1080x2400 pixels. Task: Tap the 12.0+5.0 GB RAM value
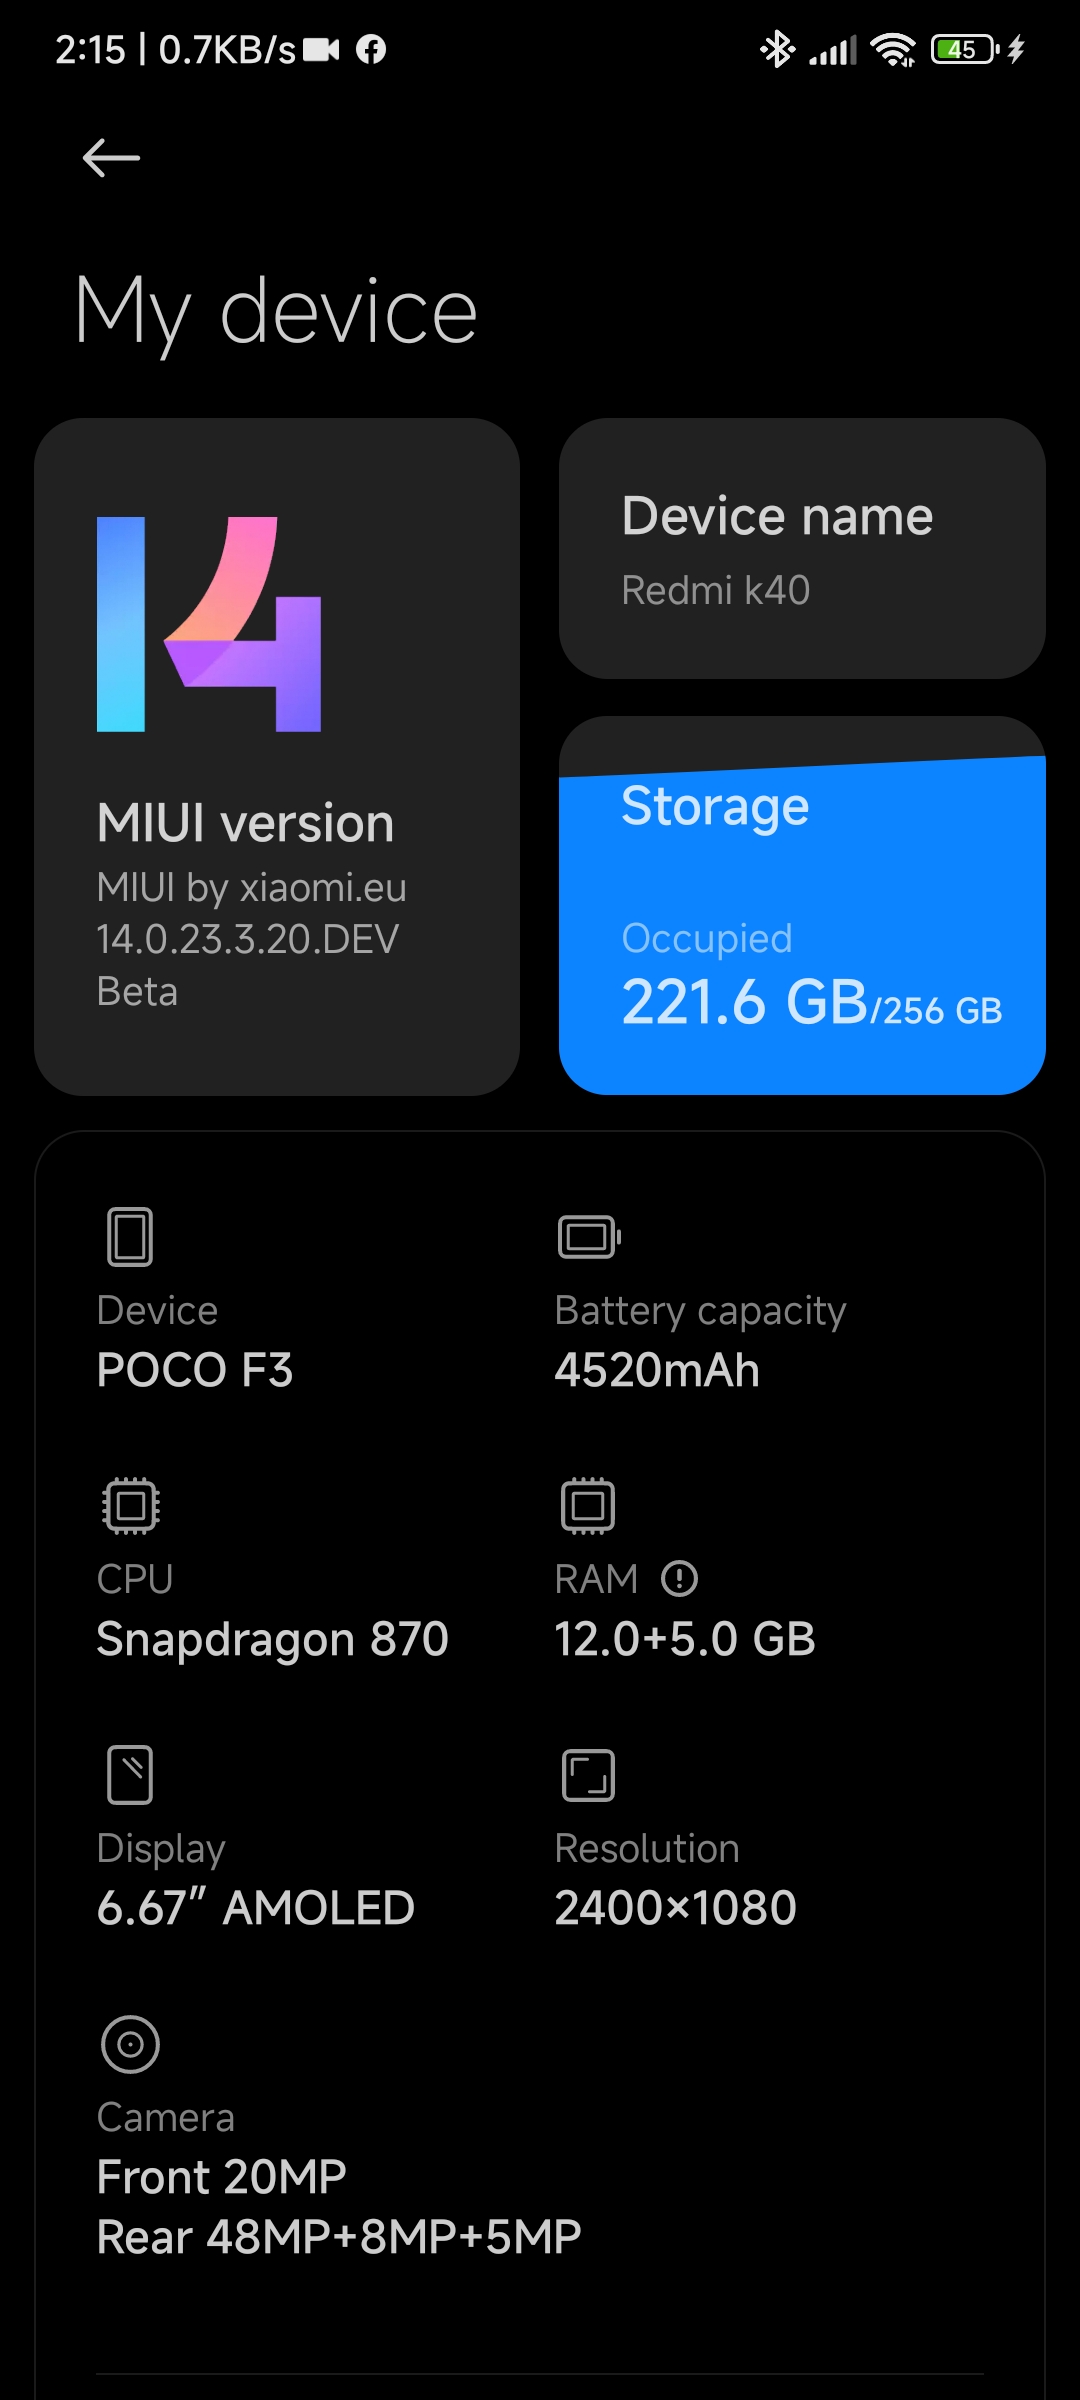[685, 1639]
